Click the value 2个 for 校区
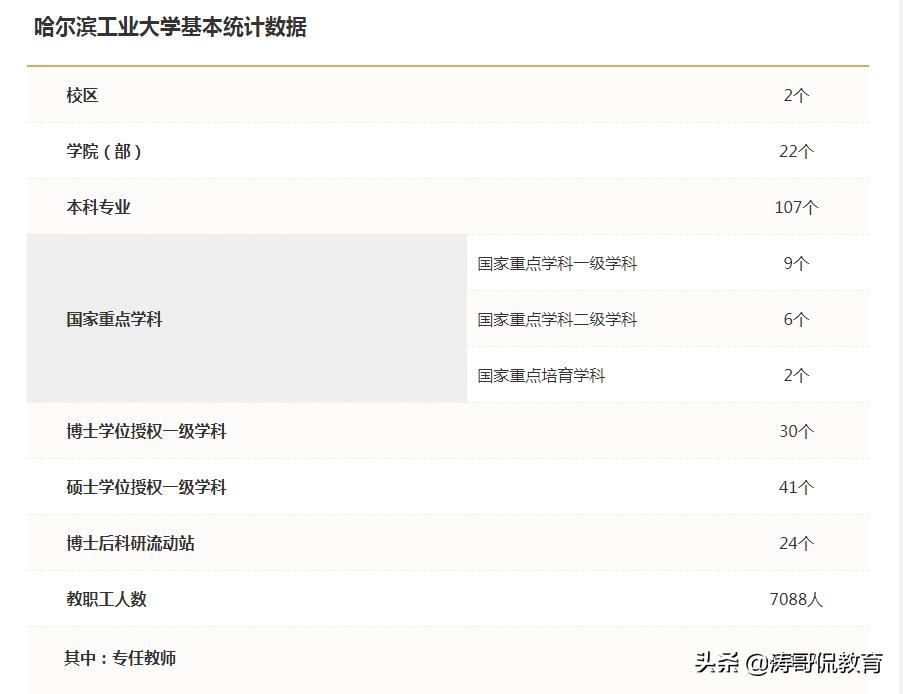 (795, 95)
